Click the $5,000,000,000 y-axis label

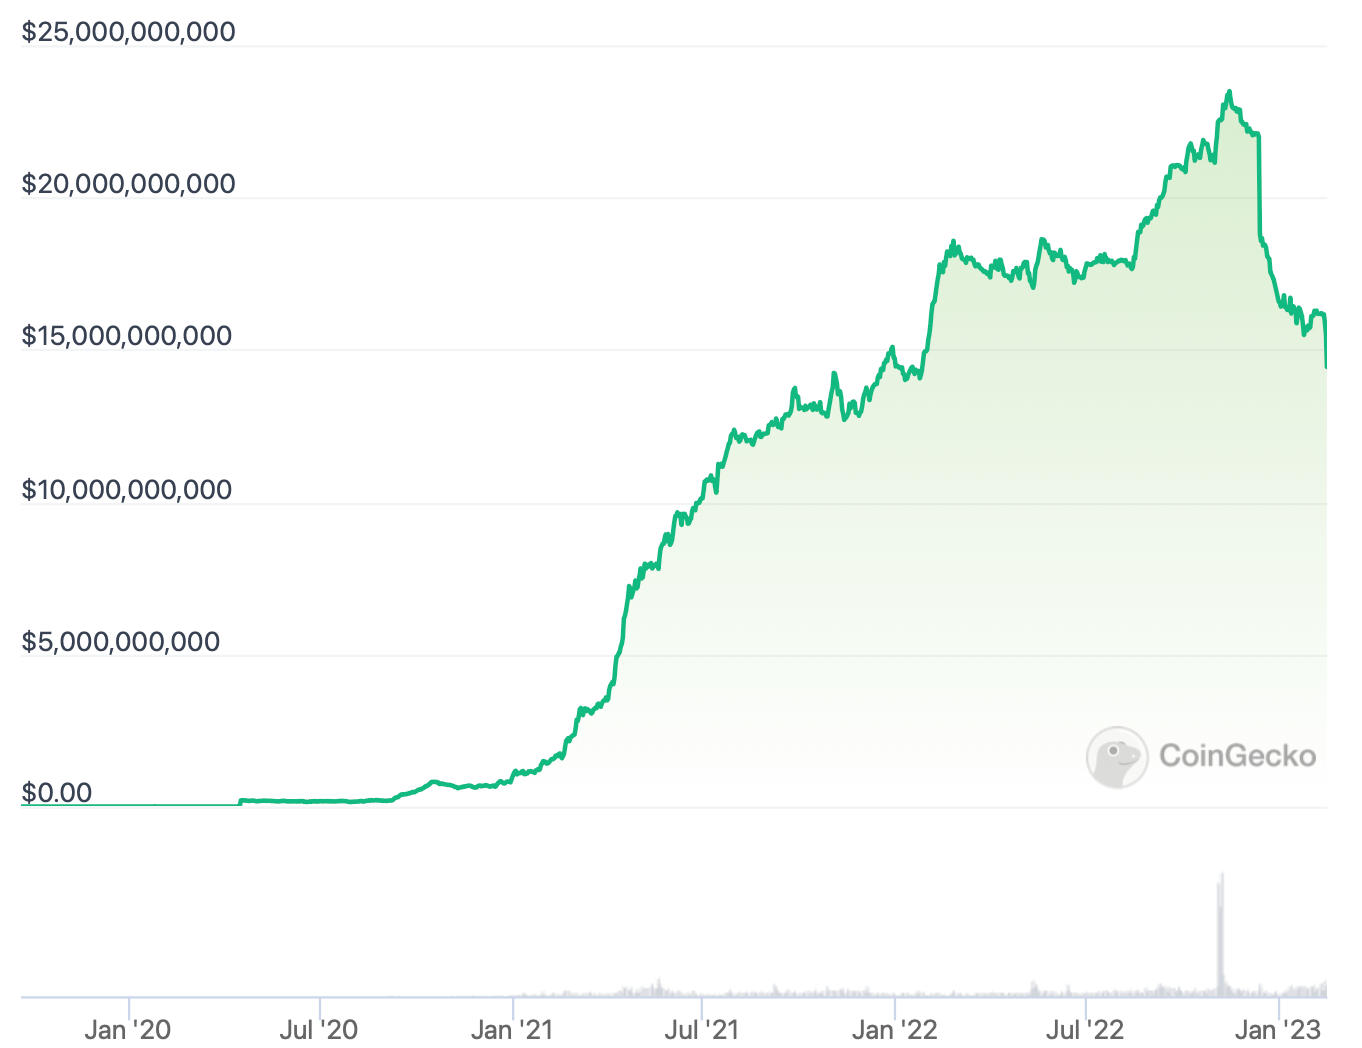point(121,642)
